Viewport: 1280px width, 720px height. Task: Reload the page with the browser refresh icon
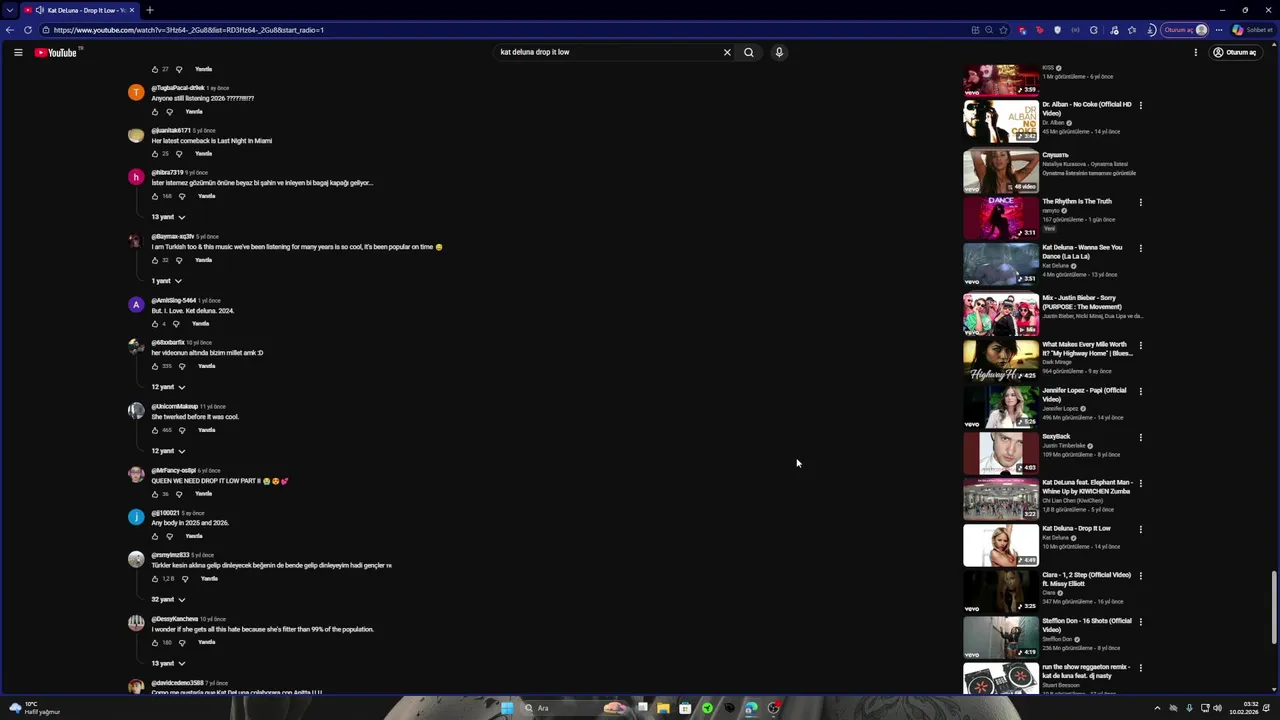pyautogui.click(x=27, y=30)
